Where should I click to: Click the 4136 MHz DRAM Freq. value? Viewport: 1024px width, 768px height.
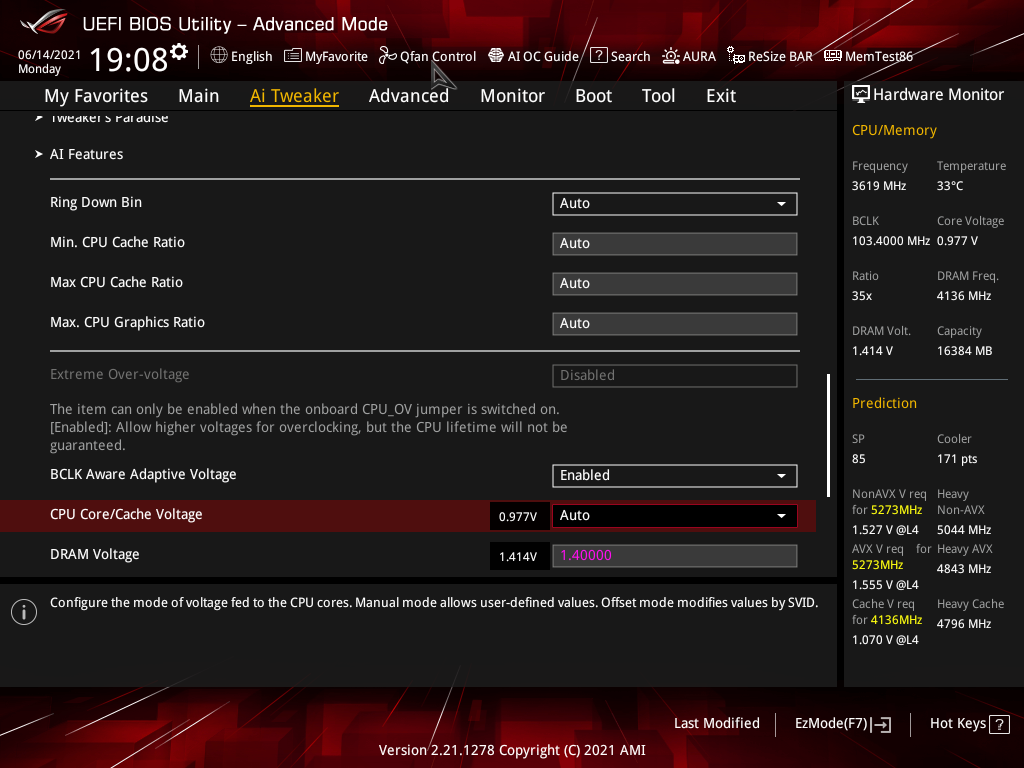[x=964, y=296]
